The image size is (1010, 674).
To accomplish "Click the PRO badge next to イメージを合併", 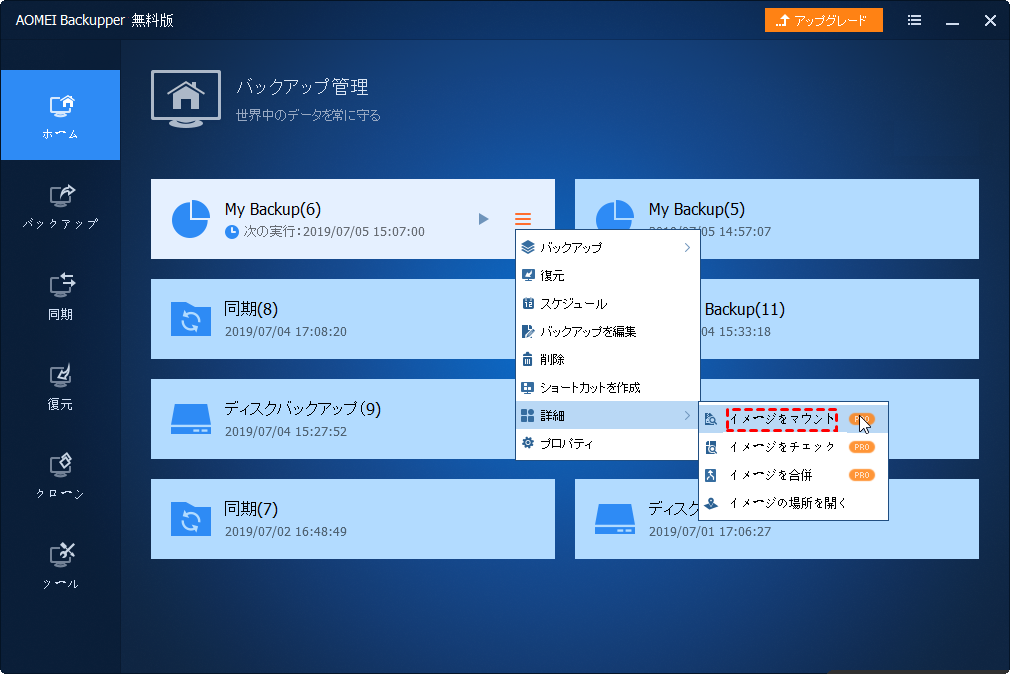I will coord(862,475).
